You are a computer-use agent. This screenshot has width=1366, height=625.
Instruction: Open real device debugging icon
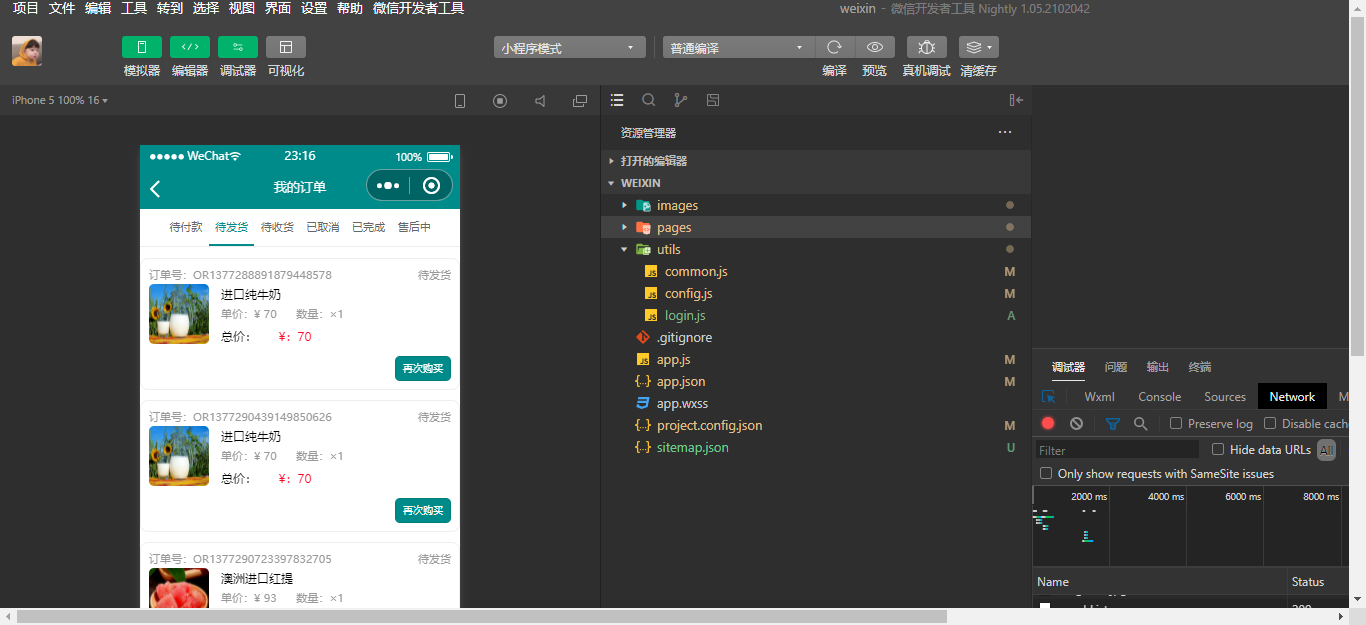pos(926,47)
